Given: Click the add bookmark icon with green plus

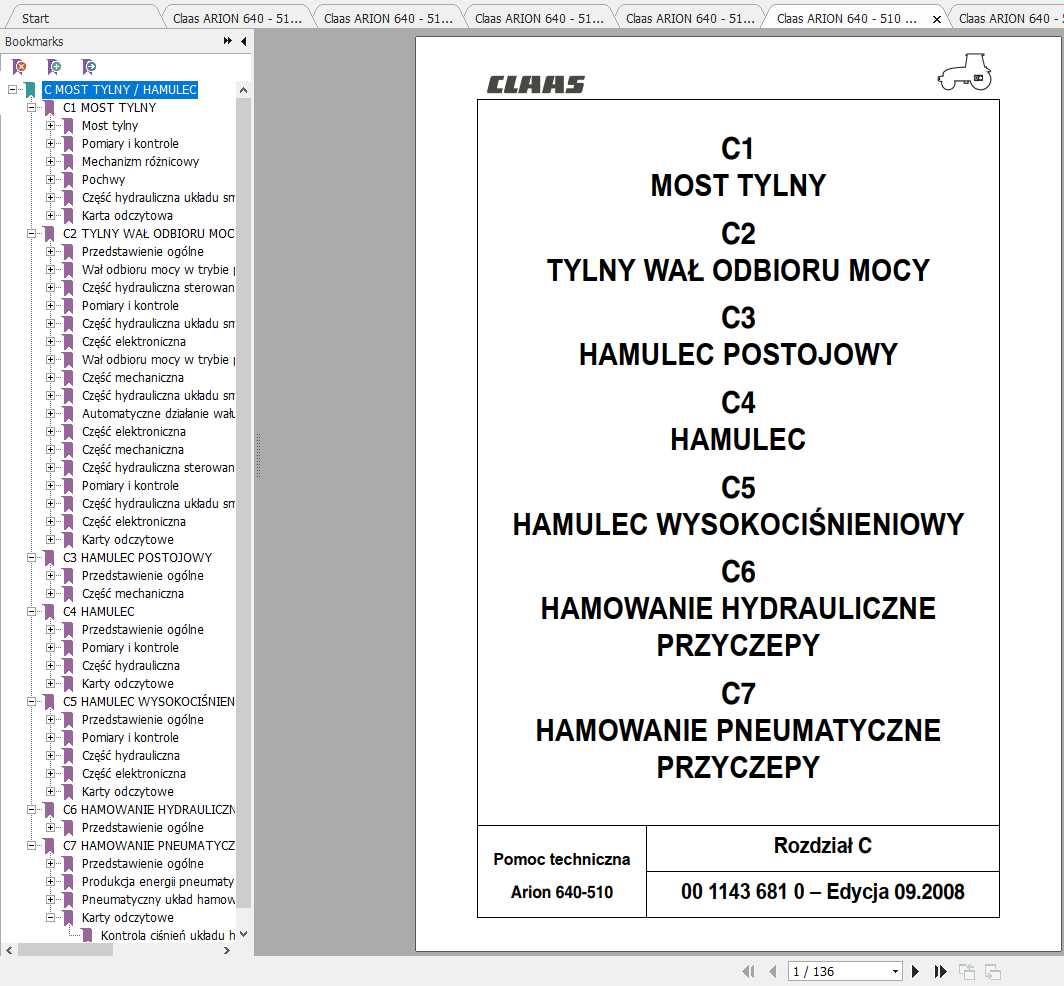Looking at the screenshot, I should click(x=54, y=67).
